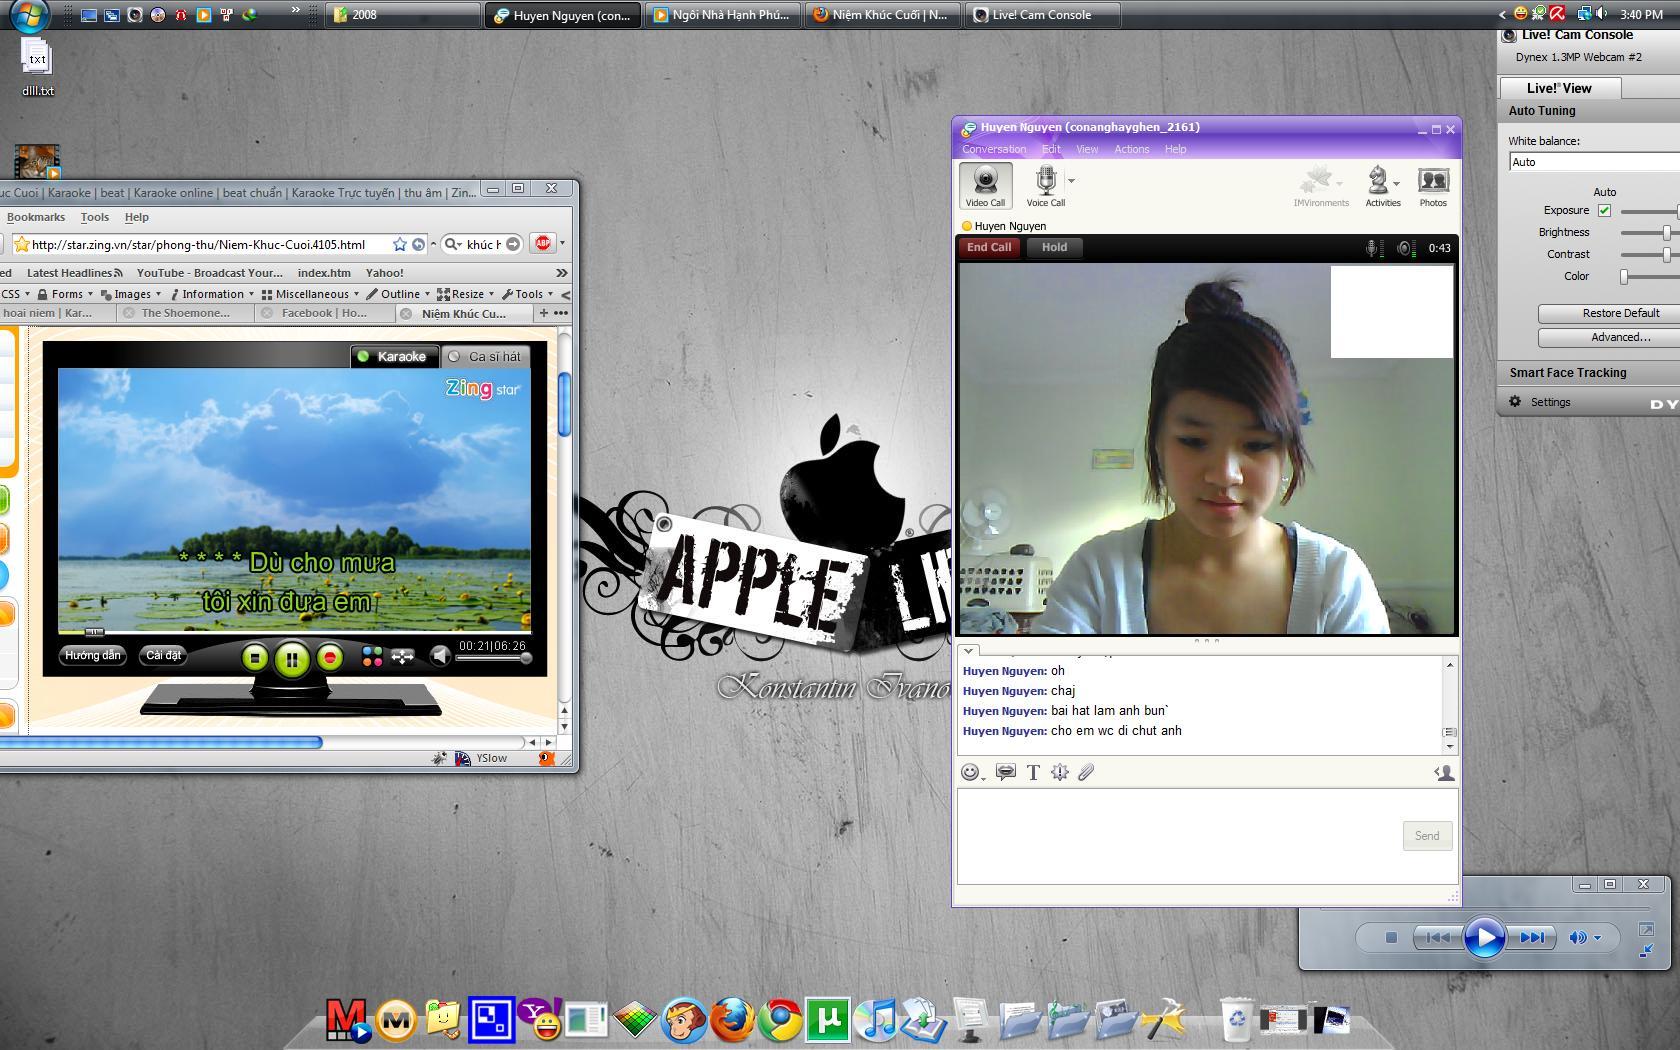Viewport: 1680px width, 1050px height.
Task: Open the Forms dropdown in web developer toolbar
Action: 65,294
